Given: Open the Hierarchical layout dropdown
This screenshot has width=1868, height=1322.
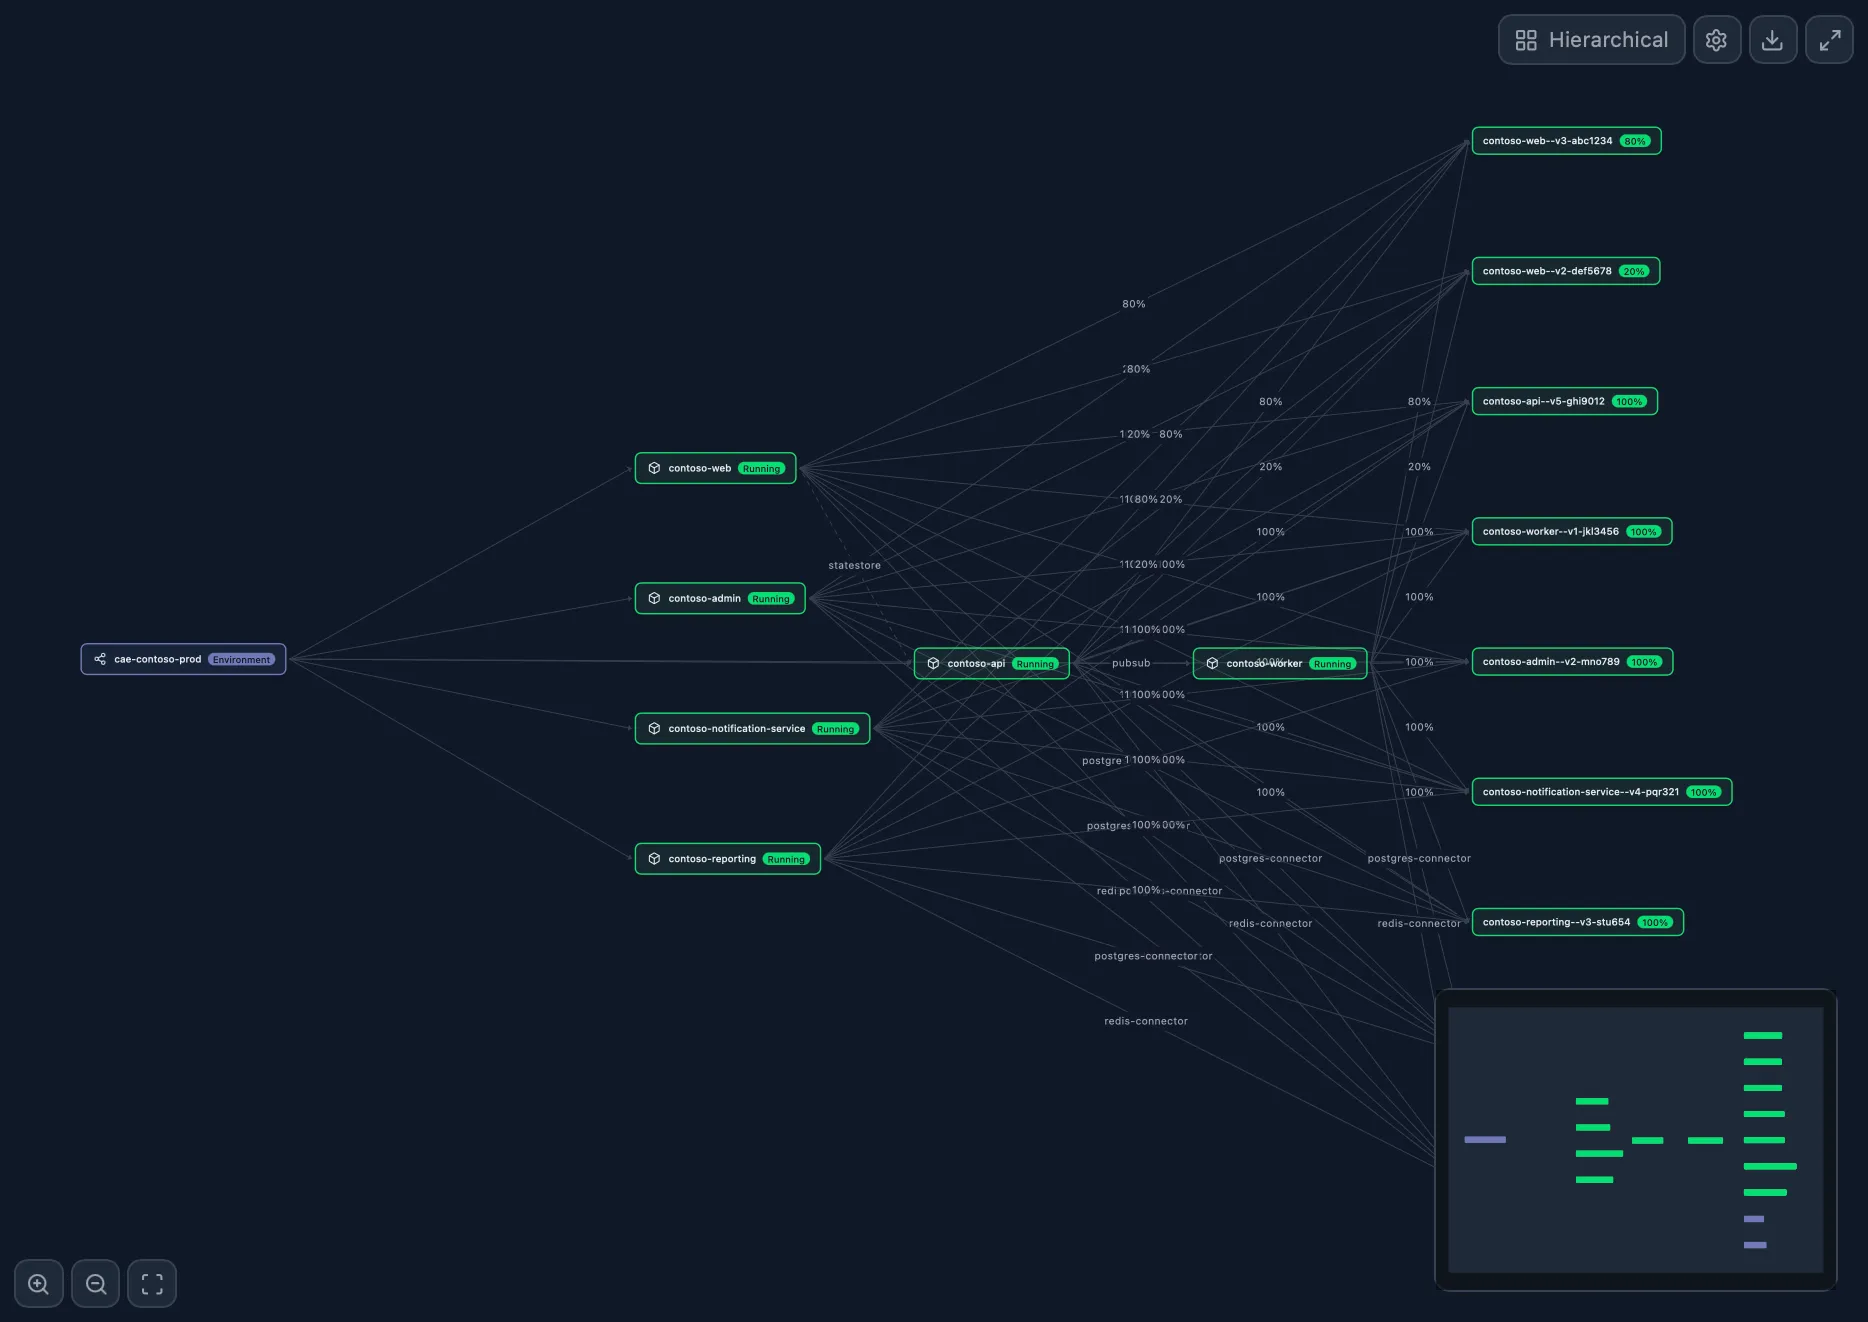Looking at the screenshot, I should point(1608,40).
